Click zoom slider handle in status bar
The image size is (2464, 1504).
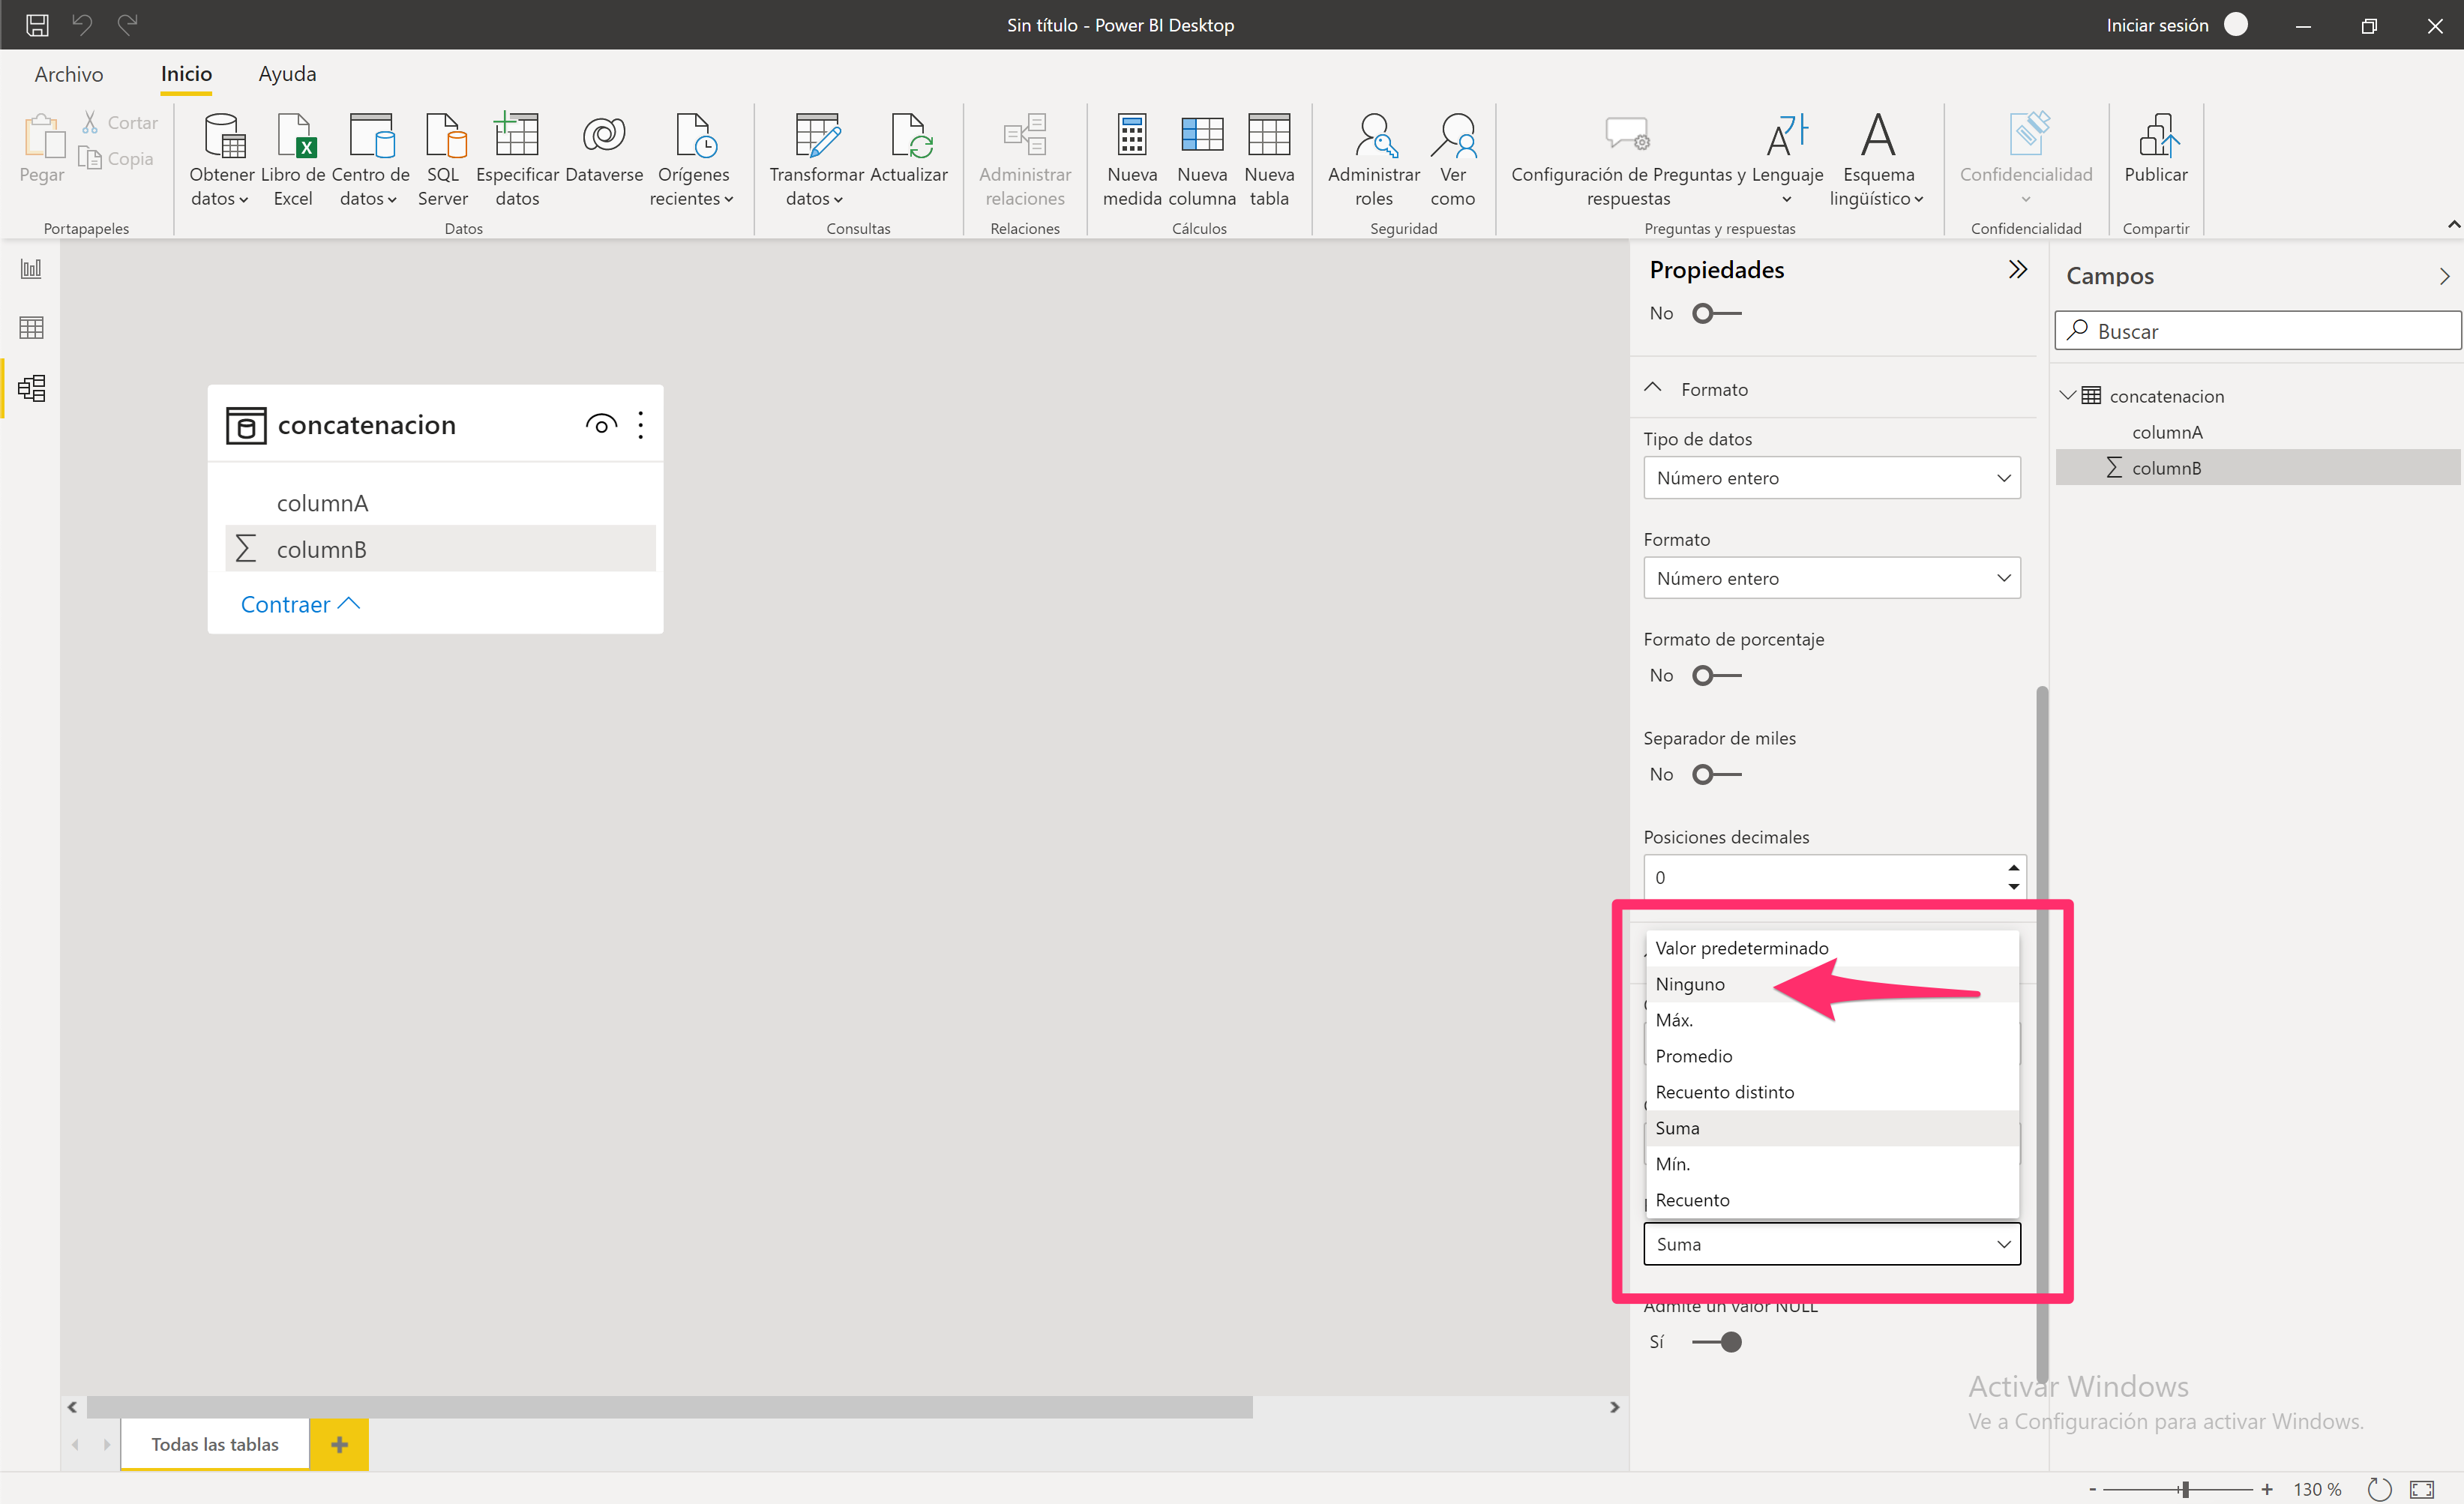click(x=2185, y=1489)
